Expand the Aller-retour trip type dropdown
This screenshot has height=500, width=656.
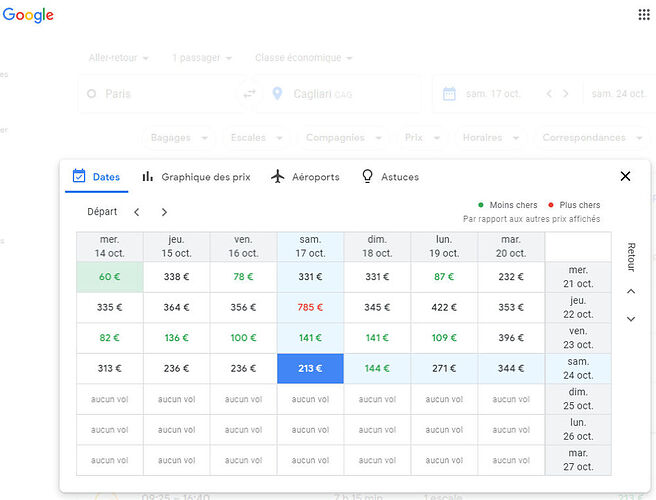(x=118, y=58)
